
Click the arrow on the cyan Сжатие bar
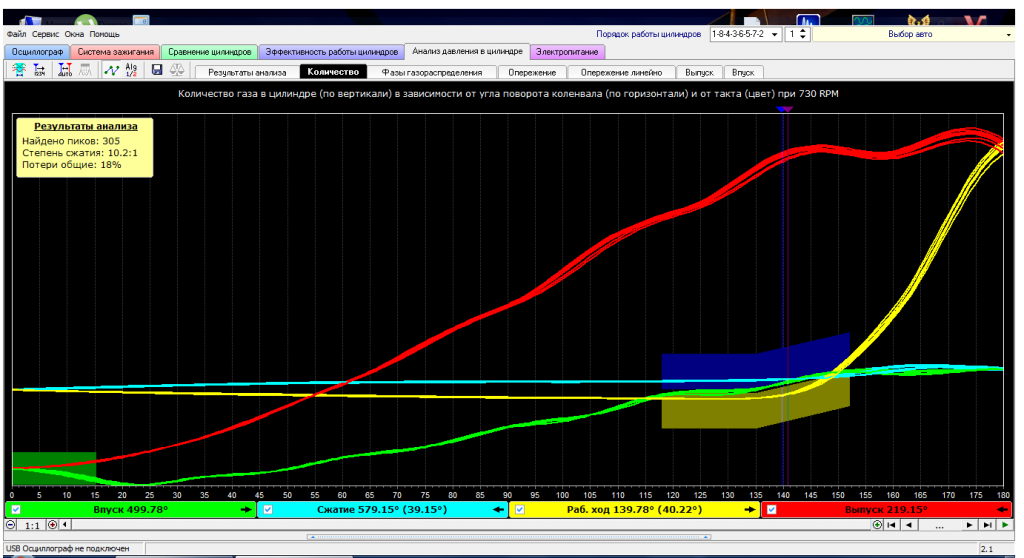click(x=498, y=510)
